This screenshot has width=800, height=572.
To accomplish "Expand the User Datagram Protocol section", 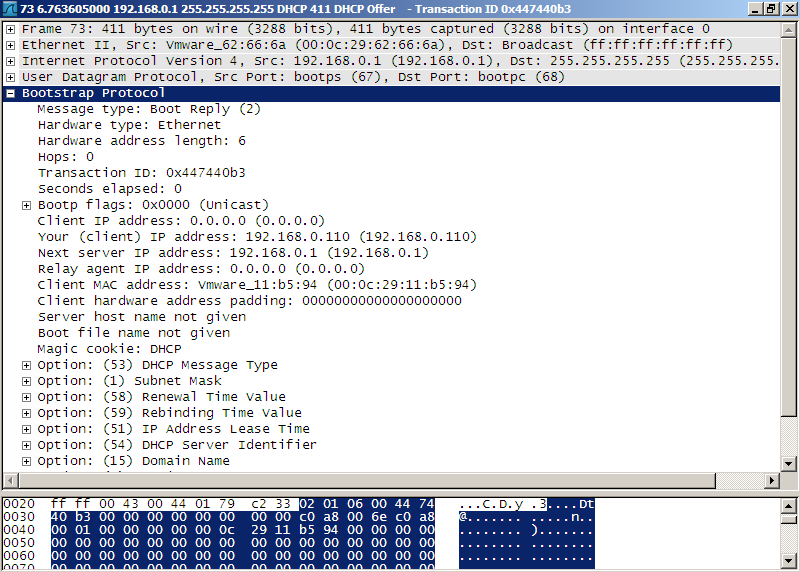I will [10, 77].
